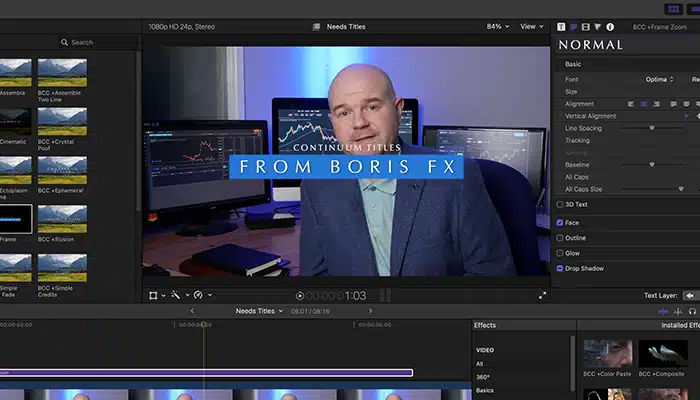This screenshot has width=700, height=400.
Task: Play the viewer with the play button
Action: coord(300,296)
